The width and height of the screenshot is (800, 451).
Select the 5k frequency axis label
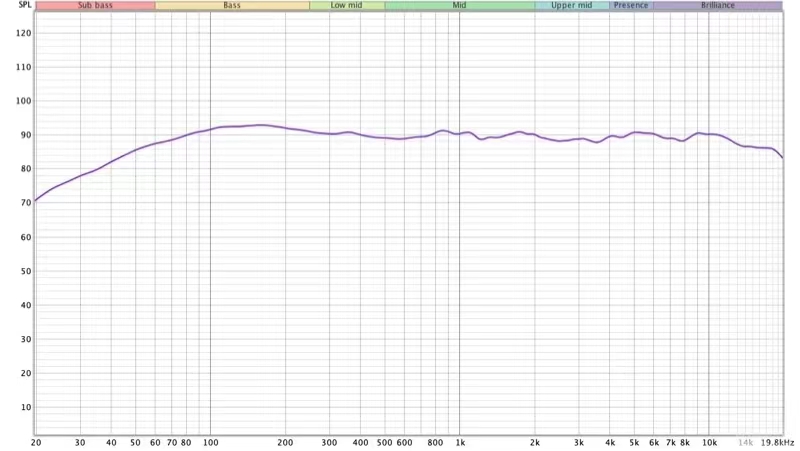tap(634, 441)
